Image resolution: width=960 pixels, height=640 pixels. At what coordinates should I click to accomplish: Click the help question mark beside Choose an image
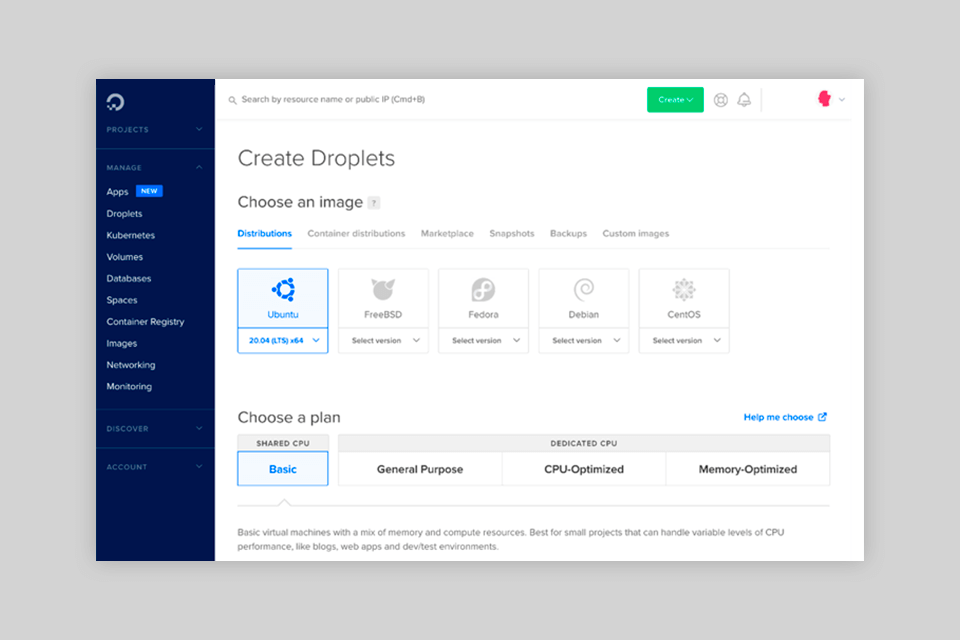374,203
